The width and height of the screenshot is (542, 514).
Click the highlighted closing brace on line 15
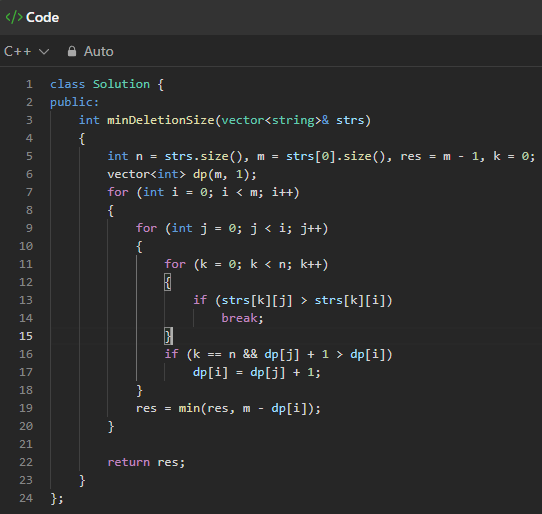(168, 336)
